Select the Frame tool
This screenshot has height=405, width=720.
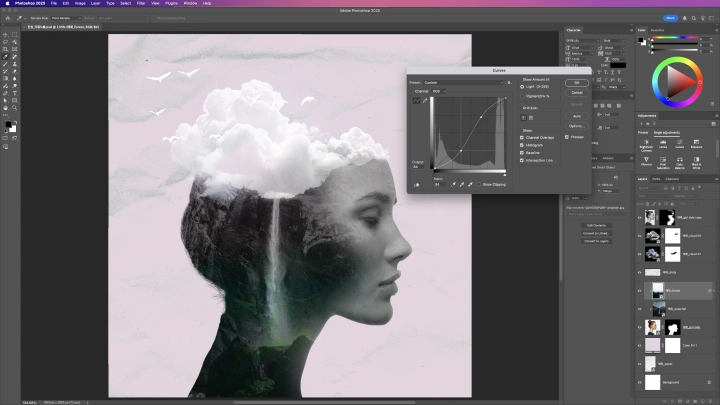pyautogui.click(x=15, y=49)
